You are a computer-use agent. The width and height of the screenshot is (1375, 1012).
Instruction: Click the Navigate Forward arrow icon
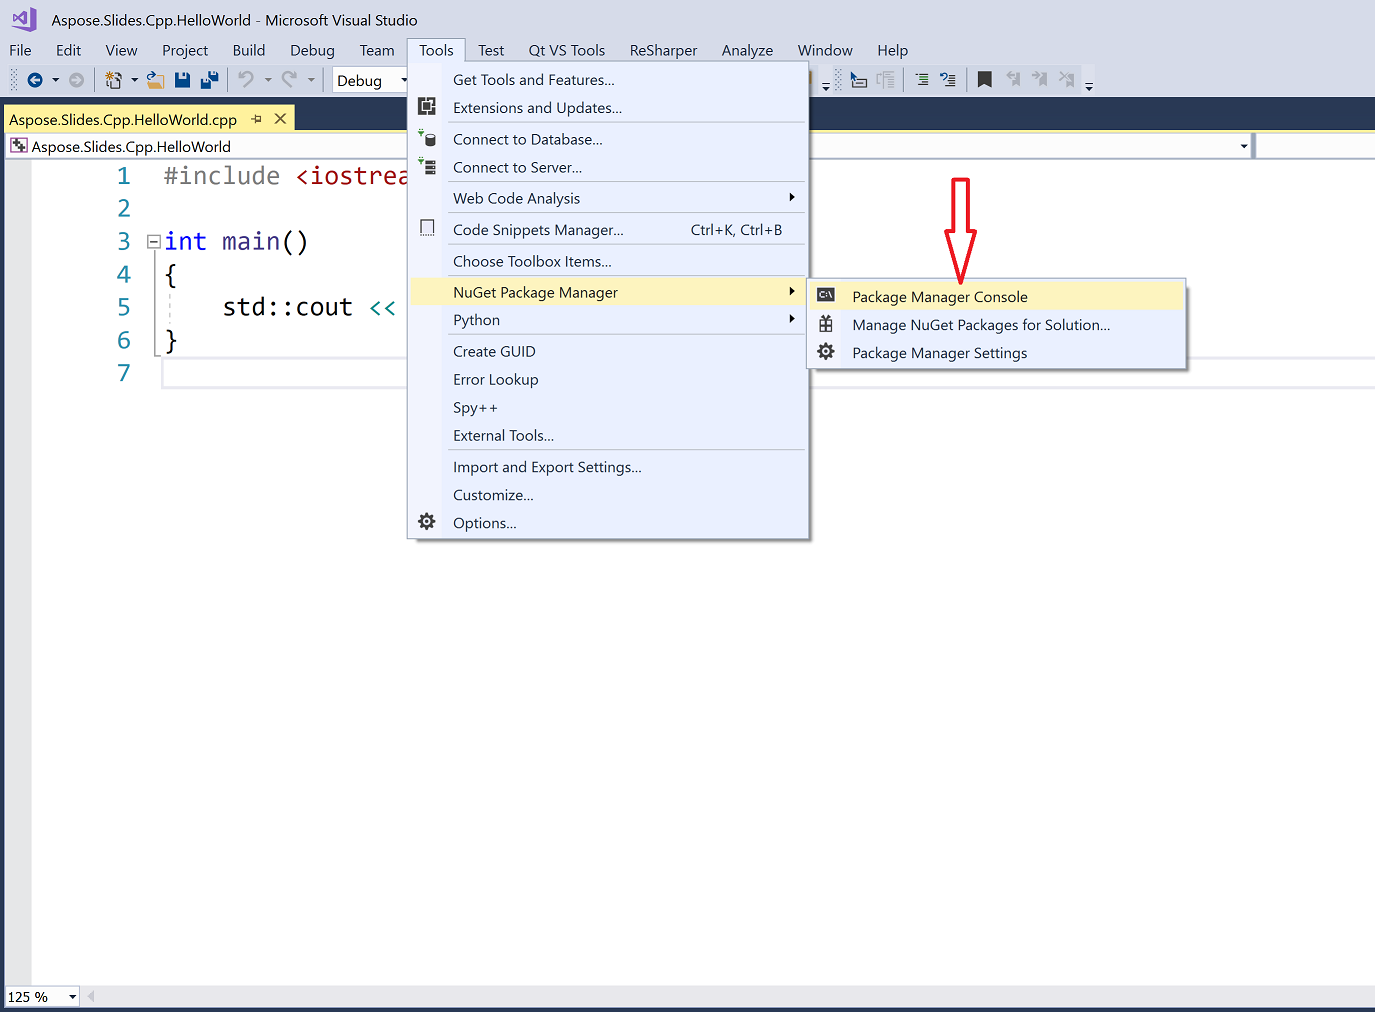click(76, 80)
